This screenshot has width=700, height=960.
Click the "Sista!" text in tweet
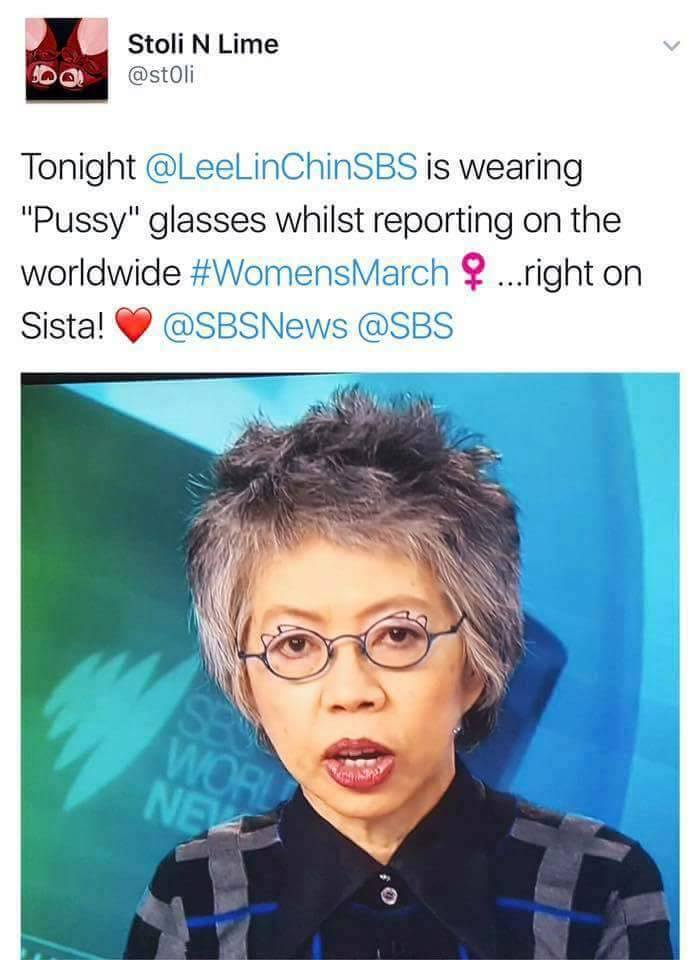pos(62,325)
